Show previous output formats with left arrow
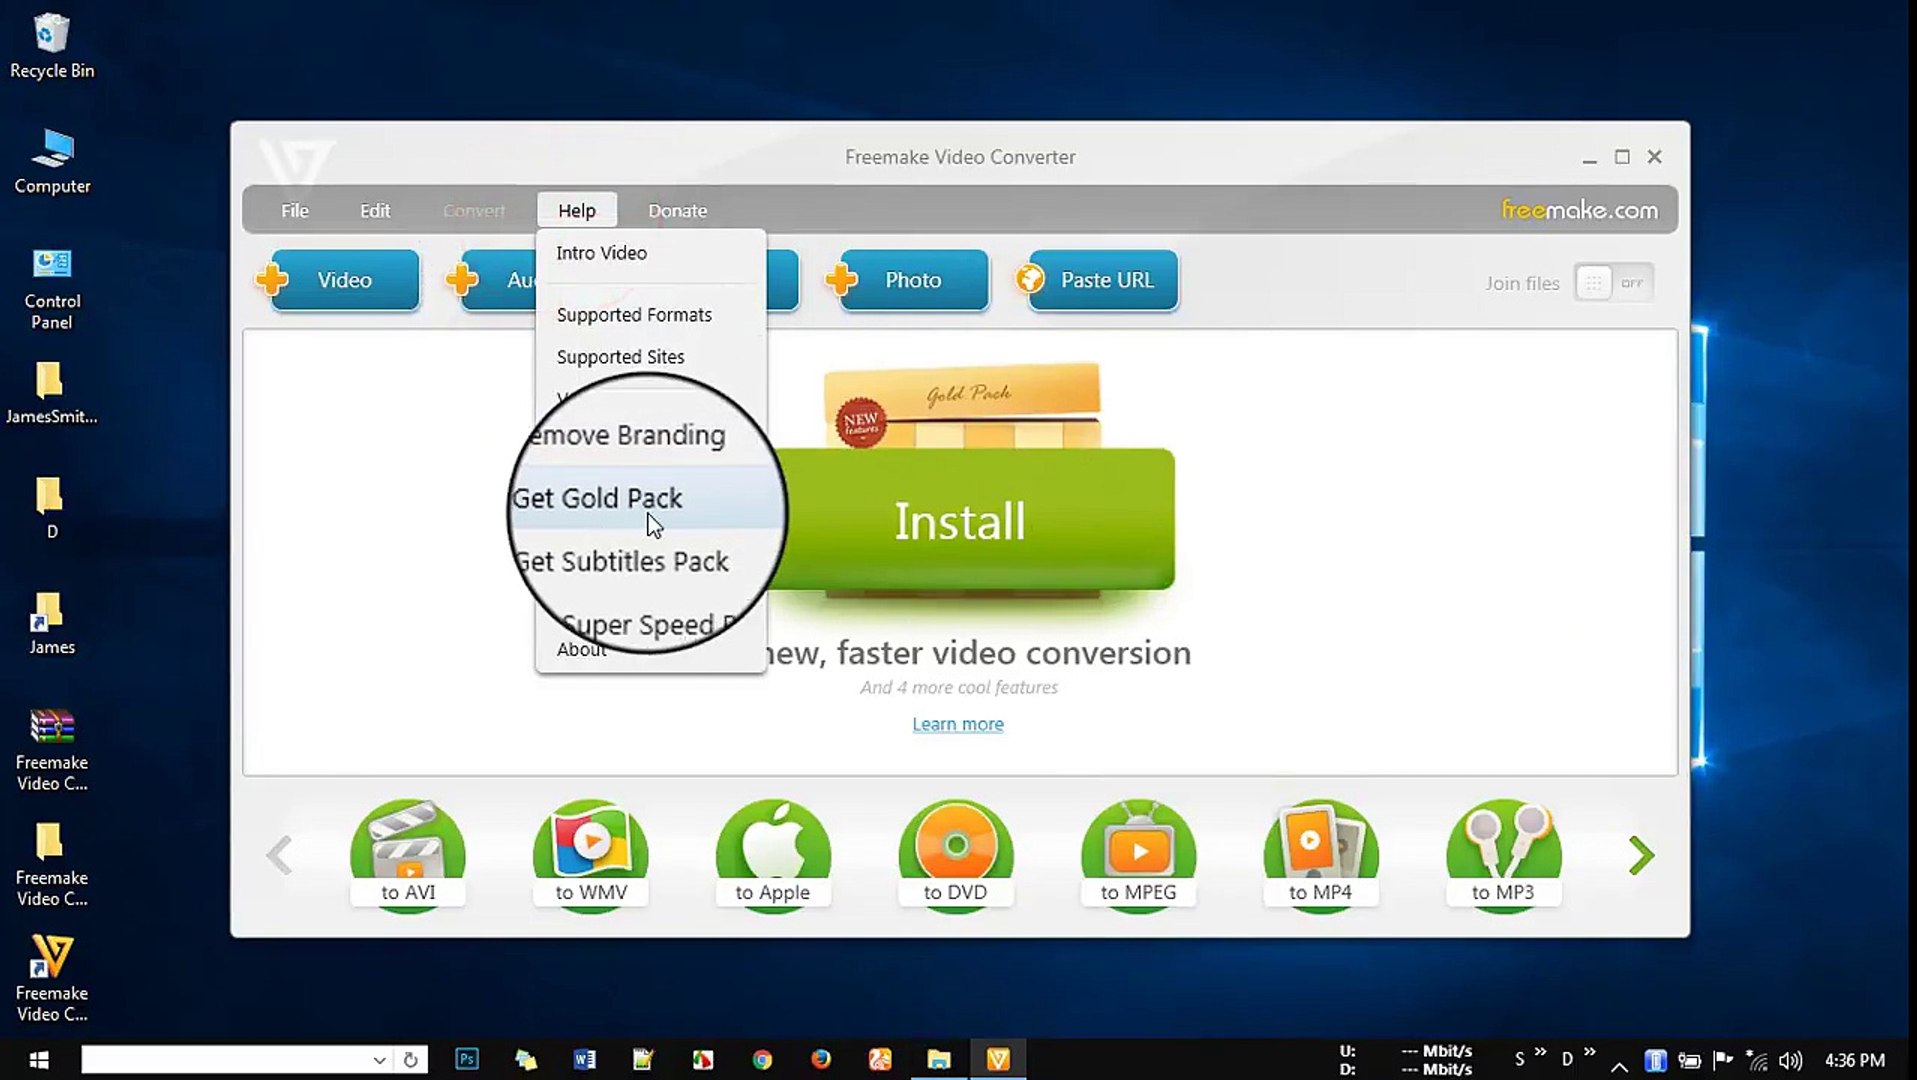 280,855
